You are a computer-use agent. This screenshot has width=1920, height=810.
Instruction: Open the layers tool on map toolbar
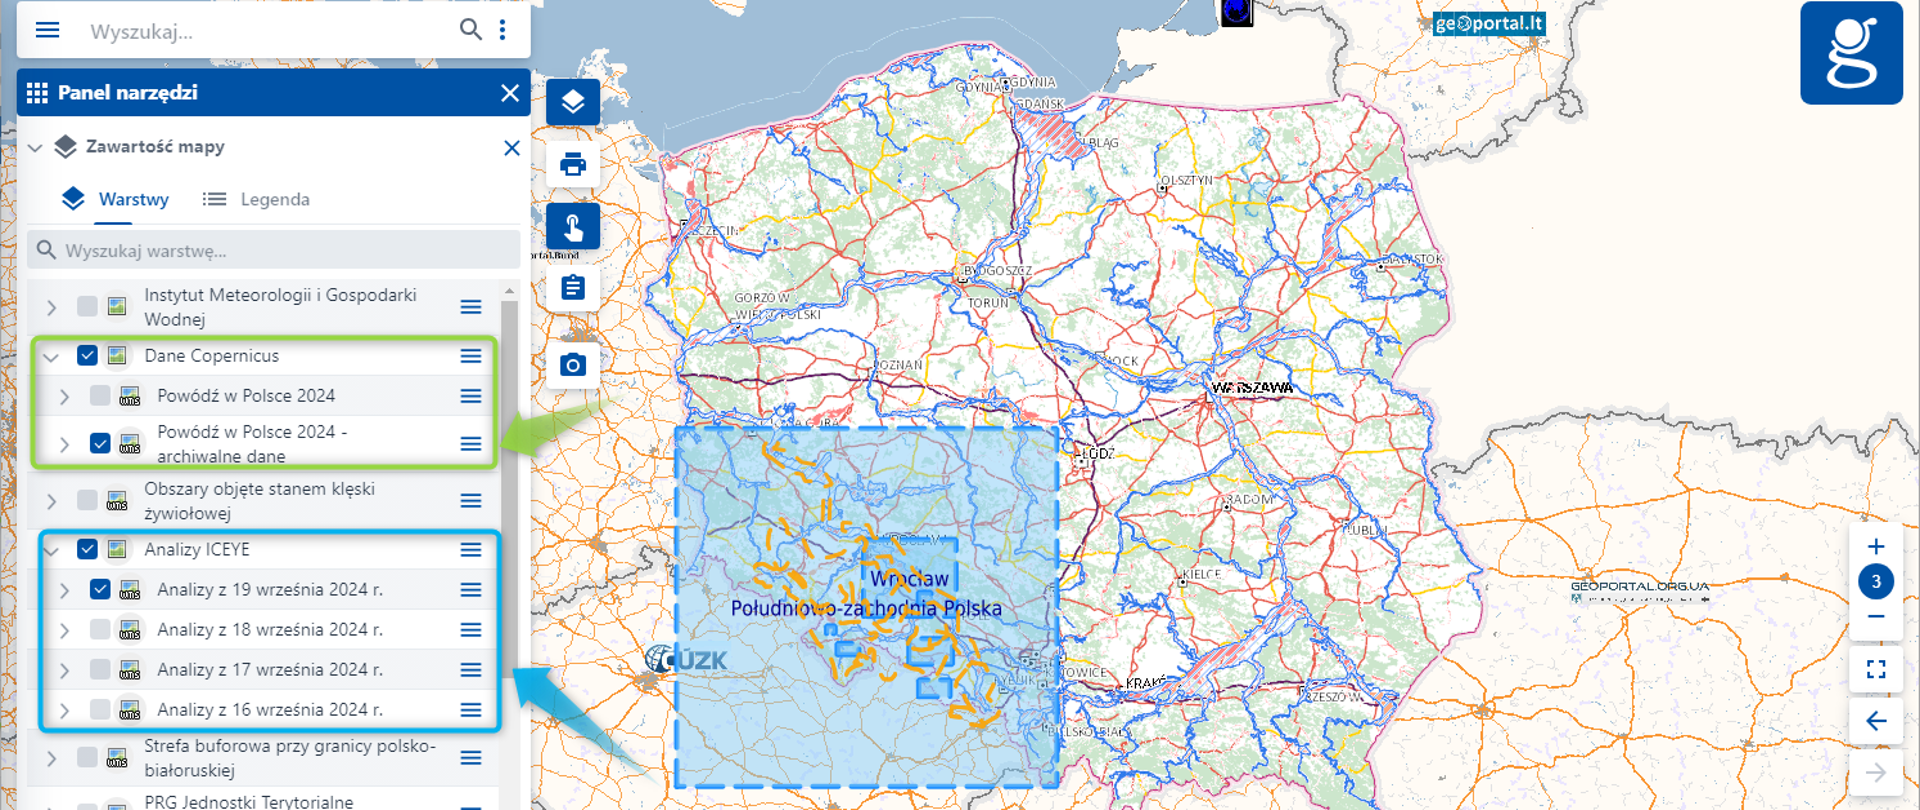(573, 102)
